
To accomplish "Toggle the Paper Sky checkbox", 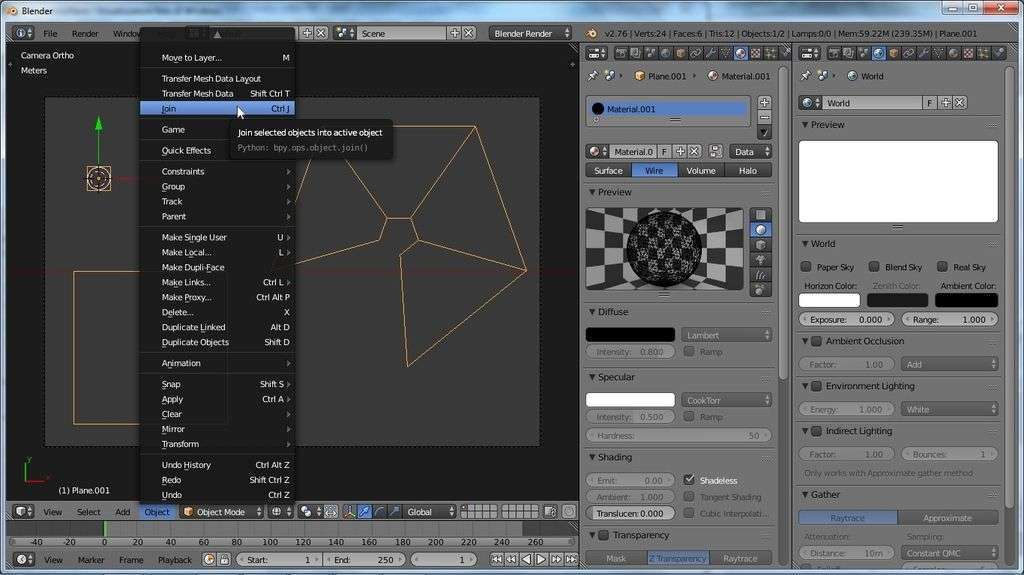I will [x=806, y=267].
